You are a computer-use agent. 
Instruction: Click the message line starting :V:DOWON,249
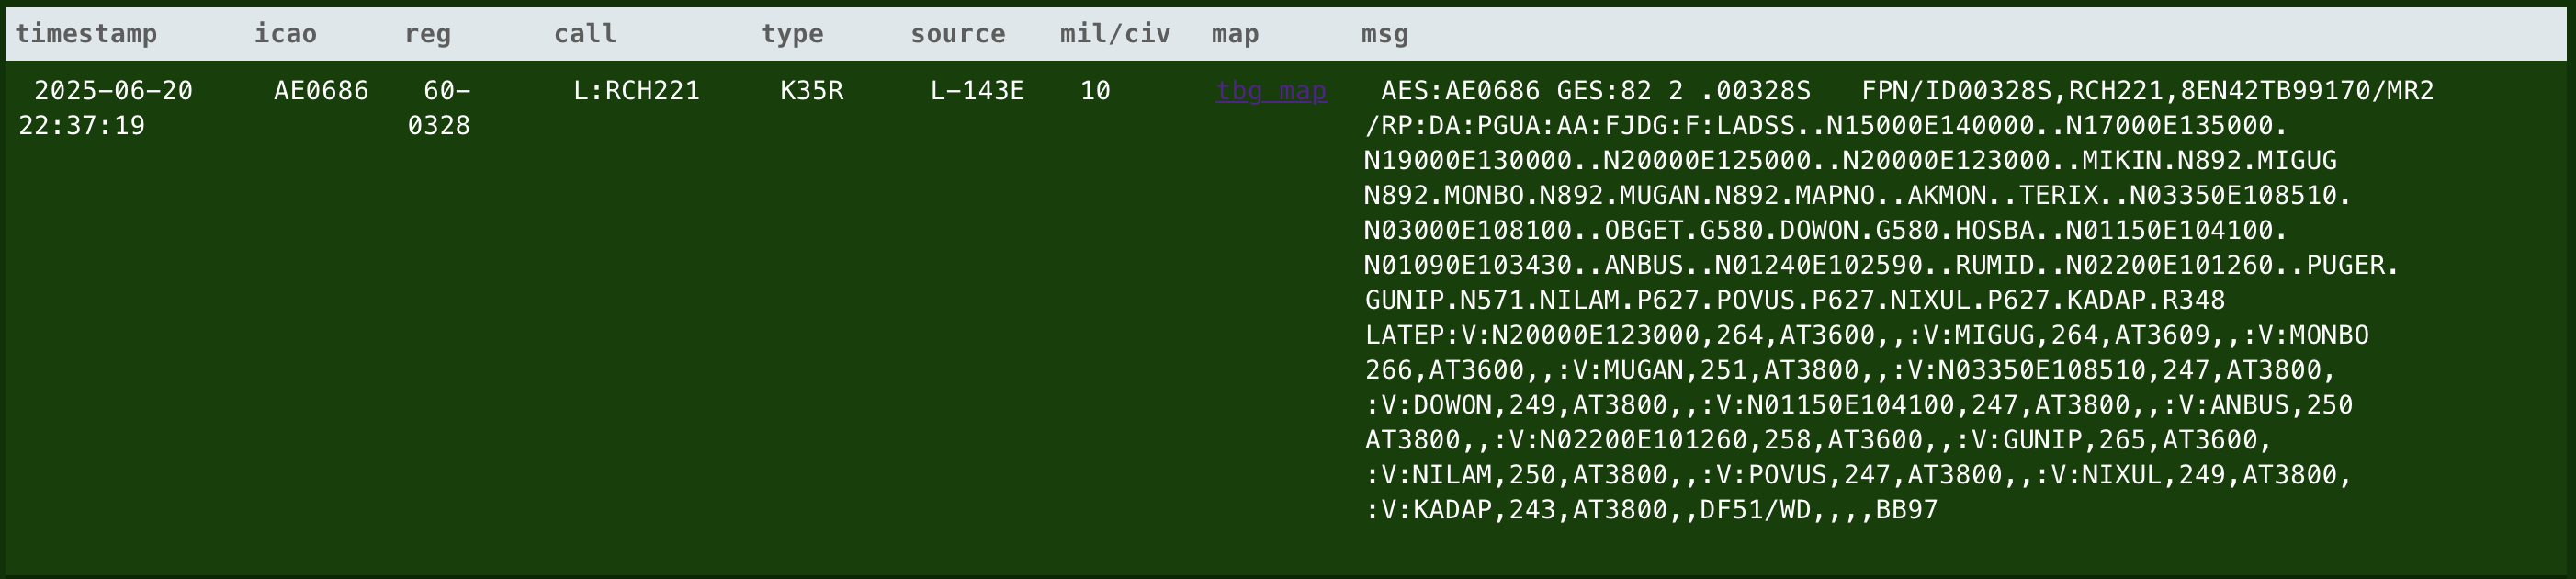coord(1859,405)
